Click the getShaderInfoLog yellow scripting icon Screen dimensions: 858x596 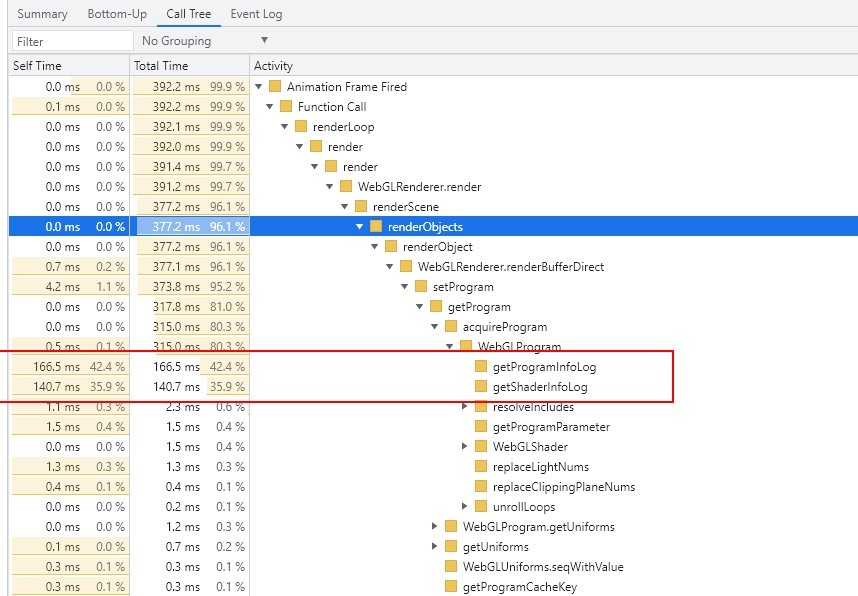(481, 387)
